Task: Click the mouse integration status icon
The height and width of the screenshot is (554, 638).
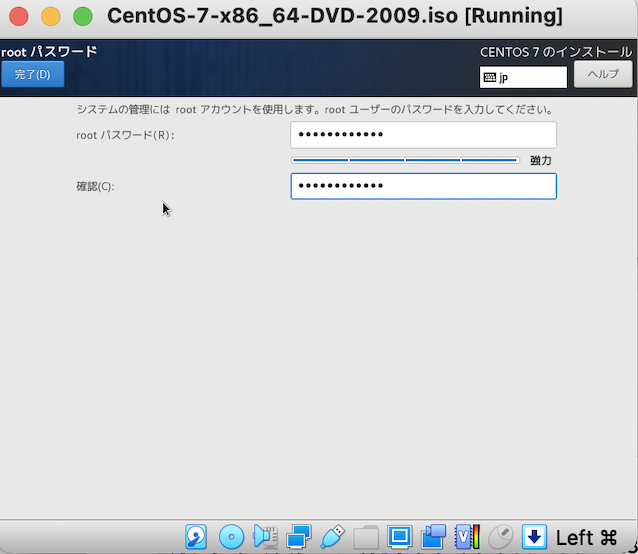Action: click(500, 537)
